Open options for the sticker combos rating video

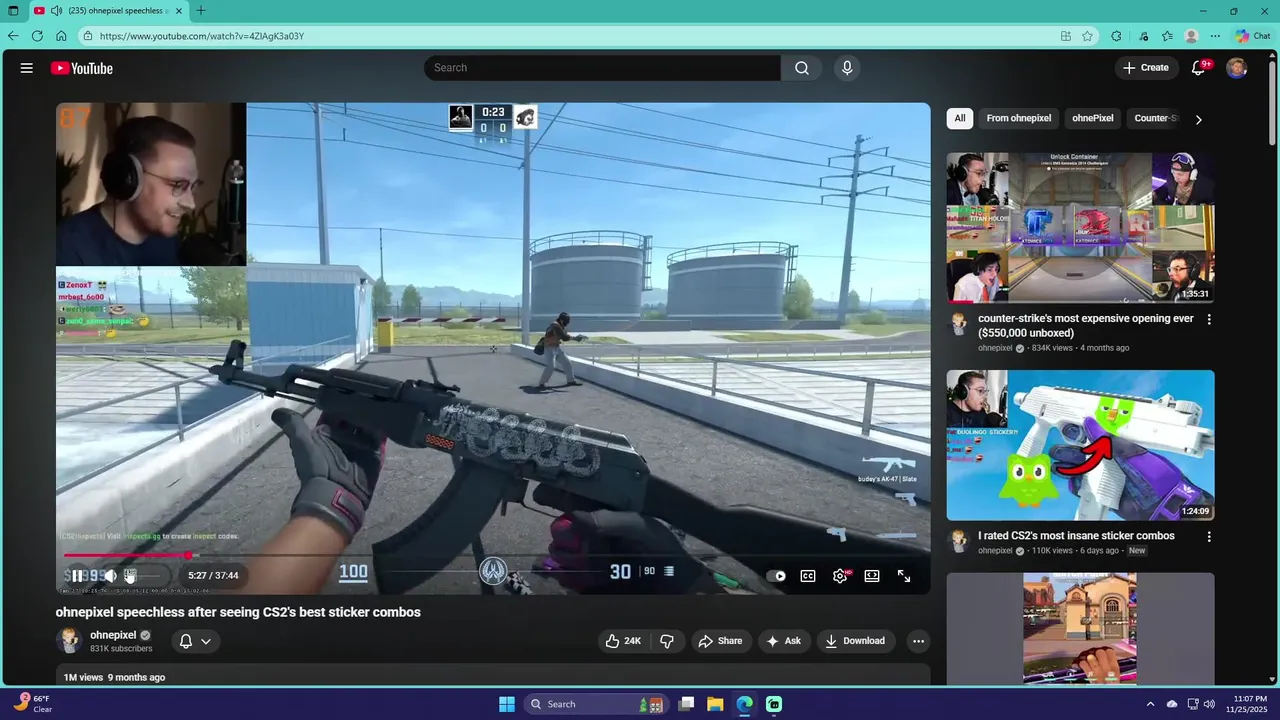1209,537
